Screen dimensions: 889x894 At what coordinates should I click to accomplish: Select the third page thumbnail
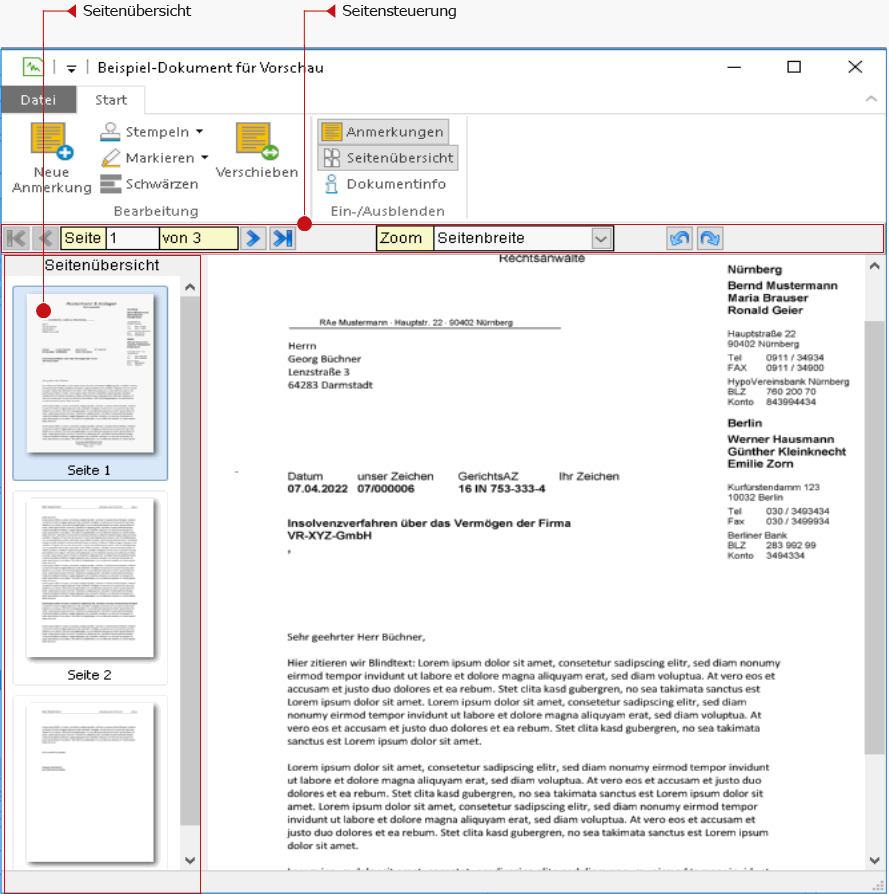90,782
